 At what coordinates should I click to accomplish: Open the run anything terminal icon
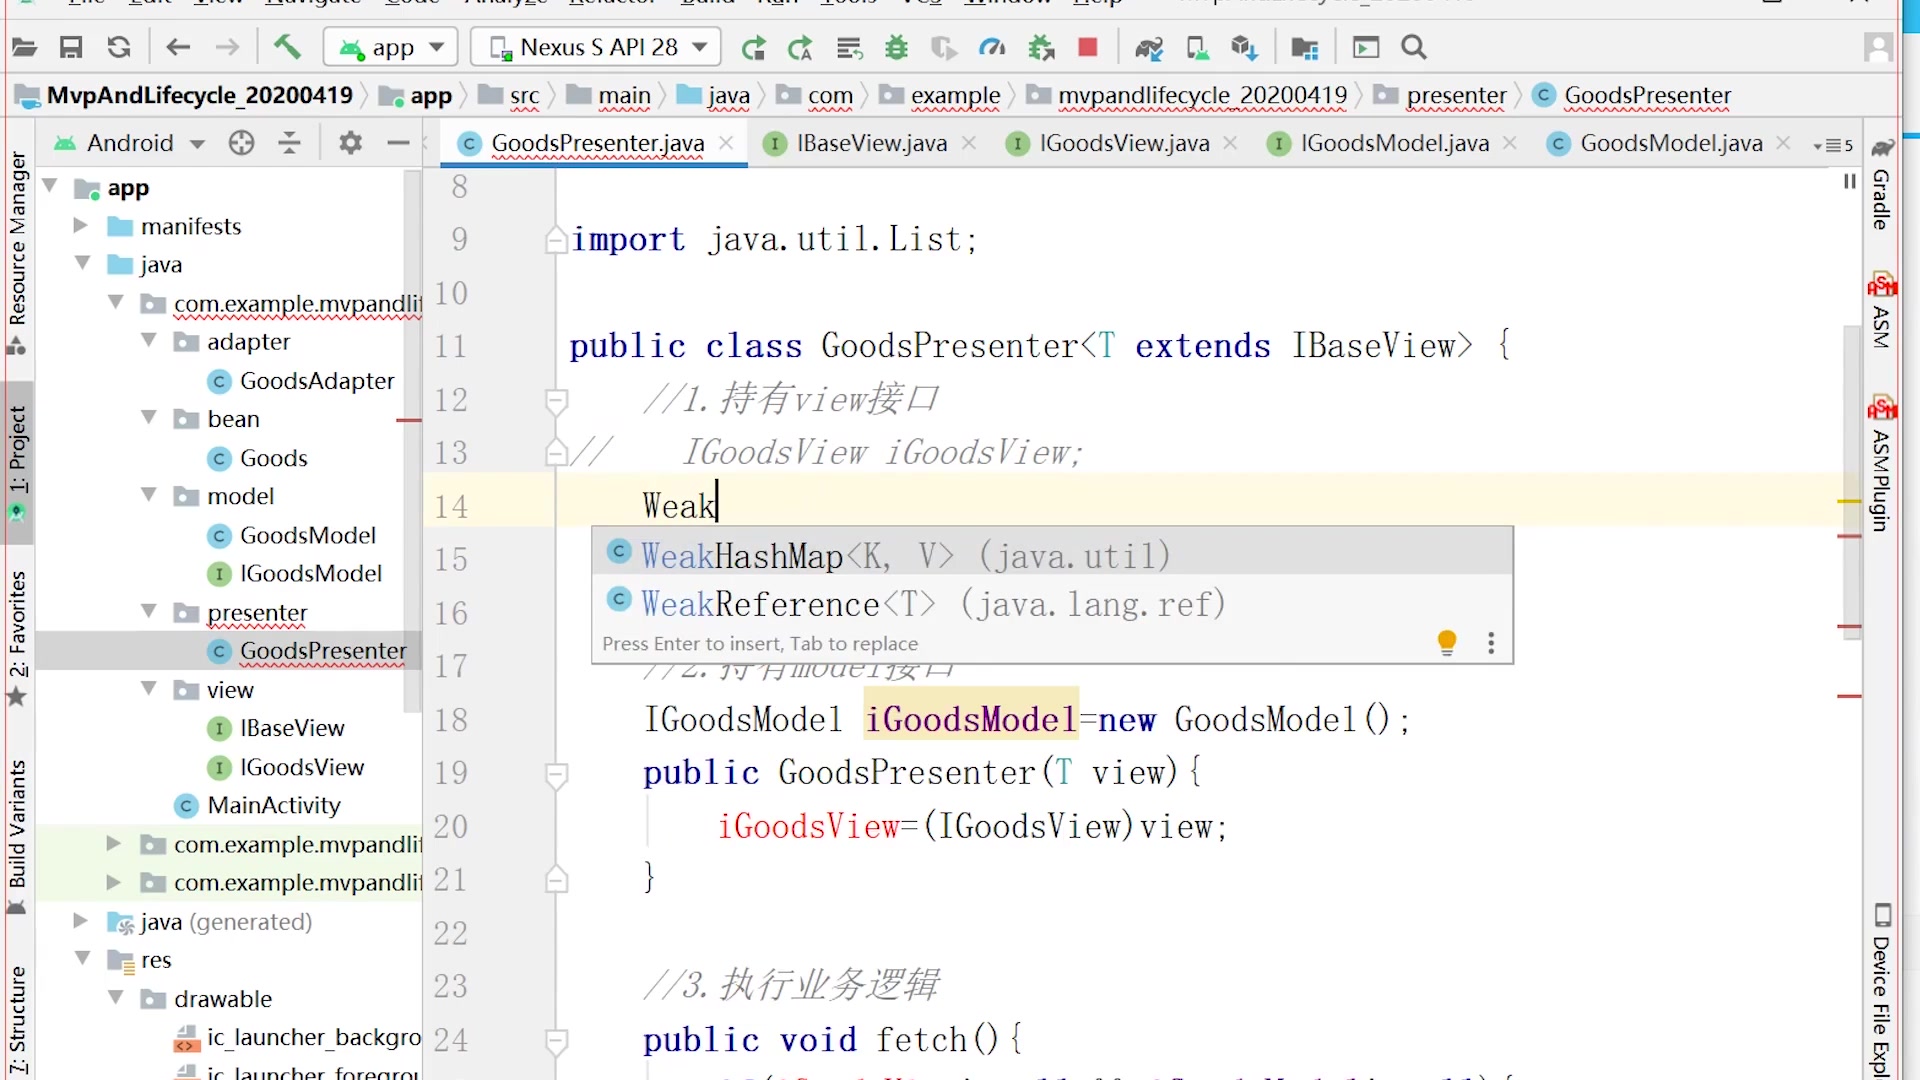(x=1366, y=47)
